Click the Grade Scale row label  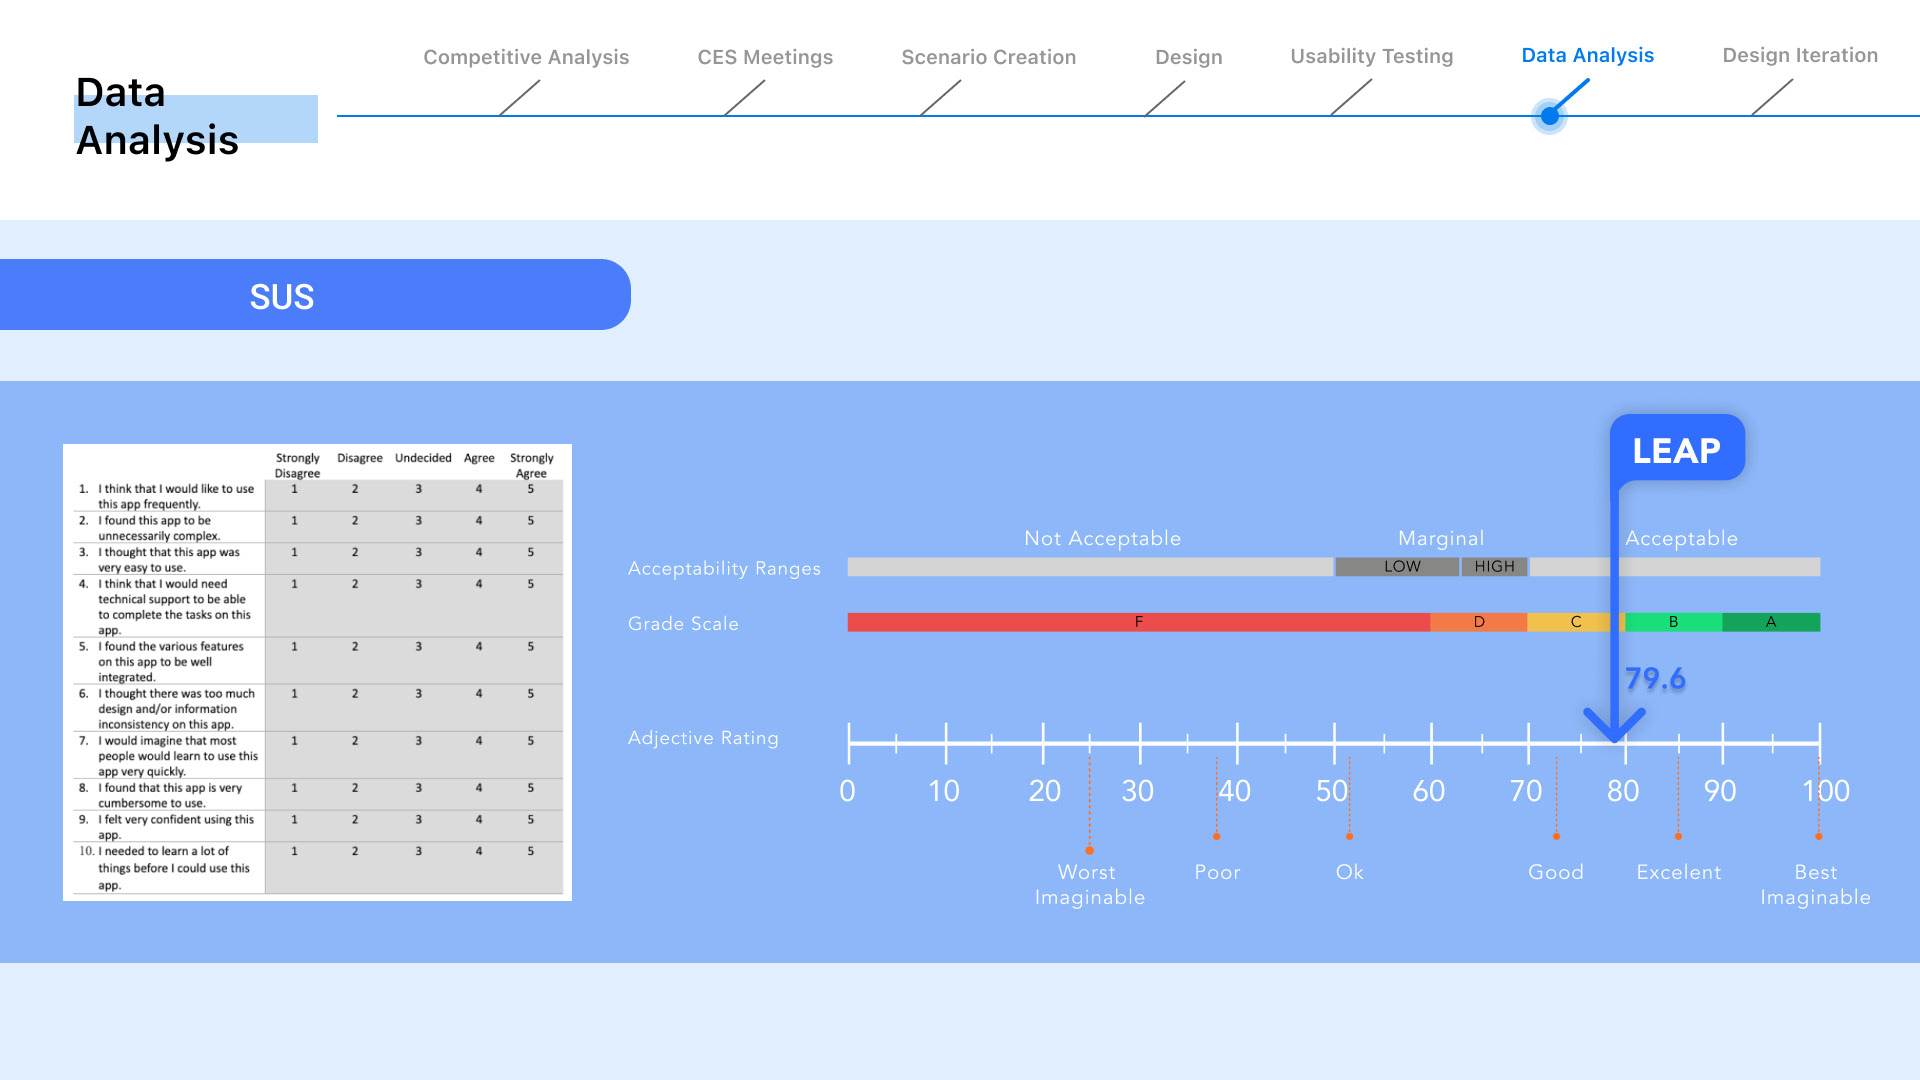pos(683,623)
